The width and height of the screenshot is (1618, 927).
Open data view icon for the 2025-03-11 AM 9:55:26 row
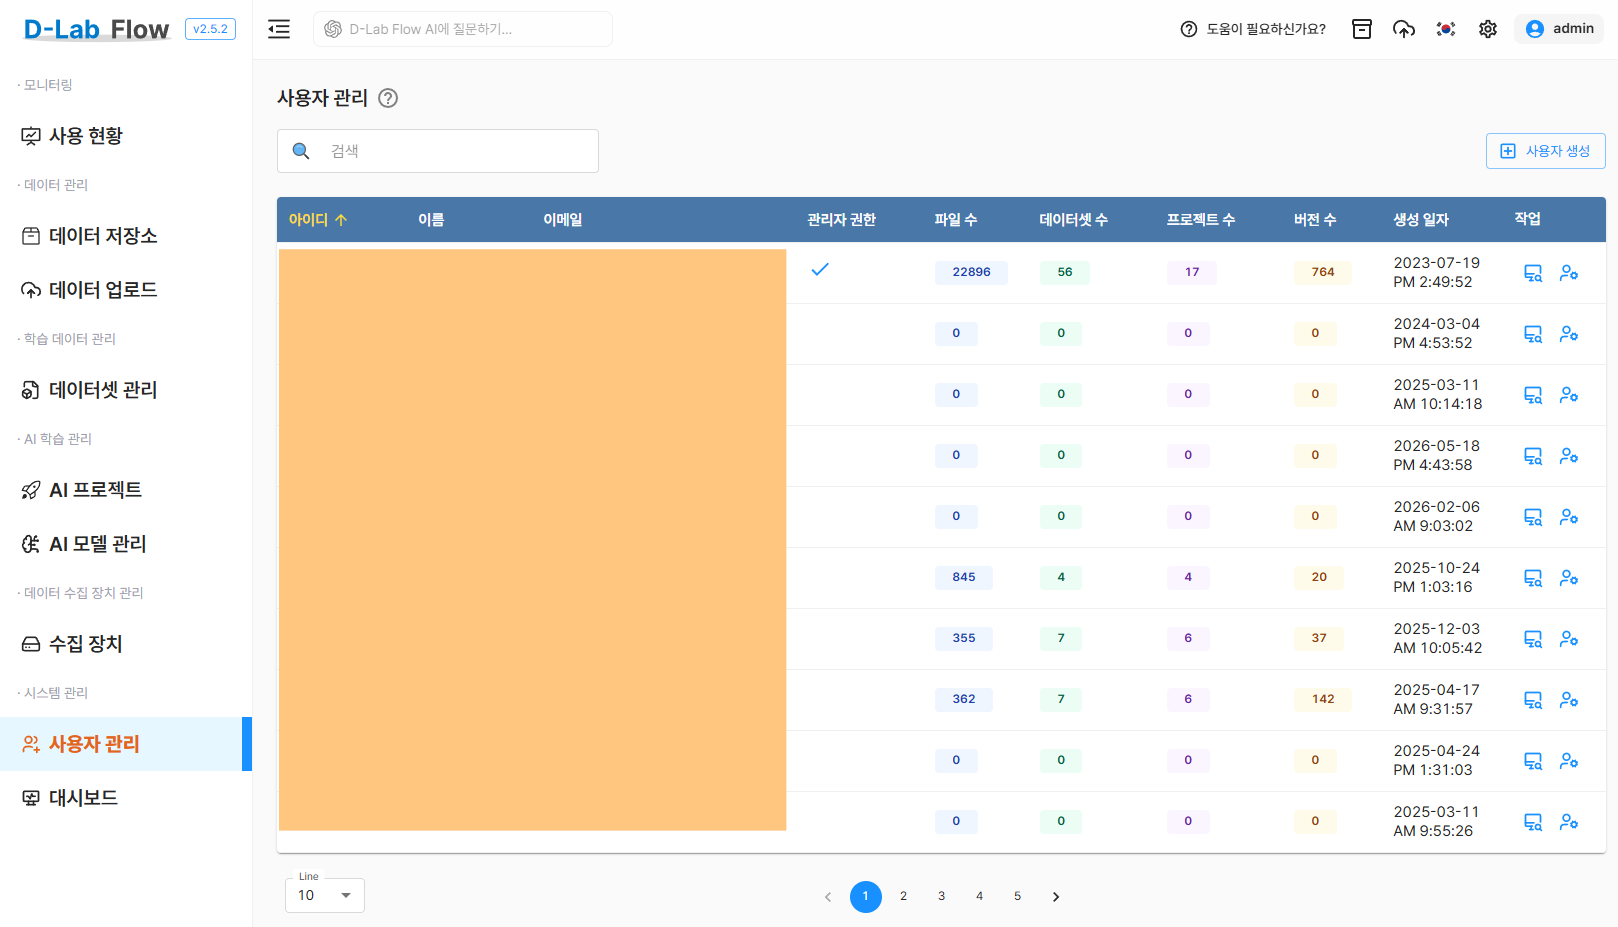1533,822
